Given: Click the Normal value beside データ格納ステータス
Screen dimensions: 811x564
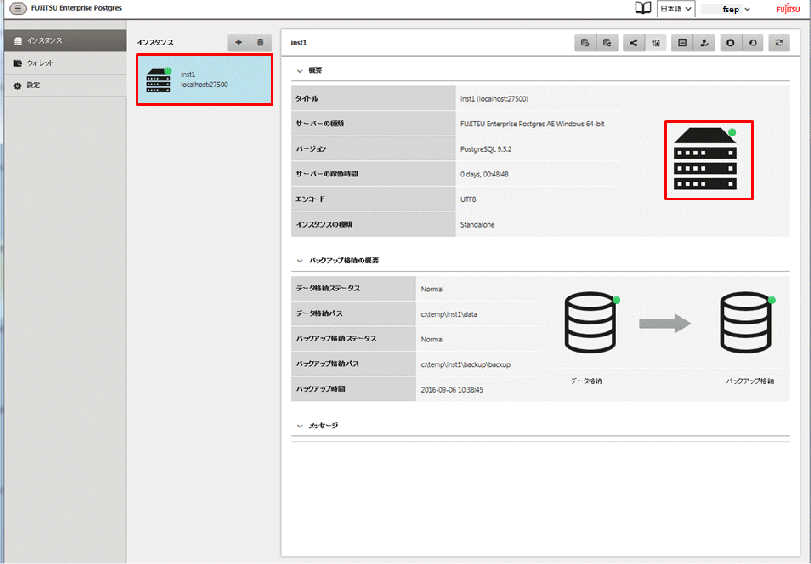Looking at the screenshot, I should coord(431,289).
